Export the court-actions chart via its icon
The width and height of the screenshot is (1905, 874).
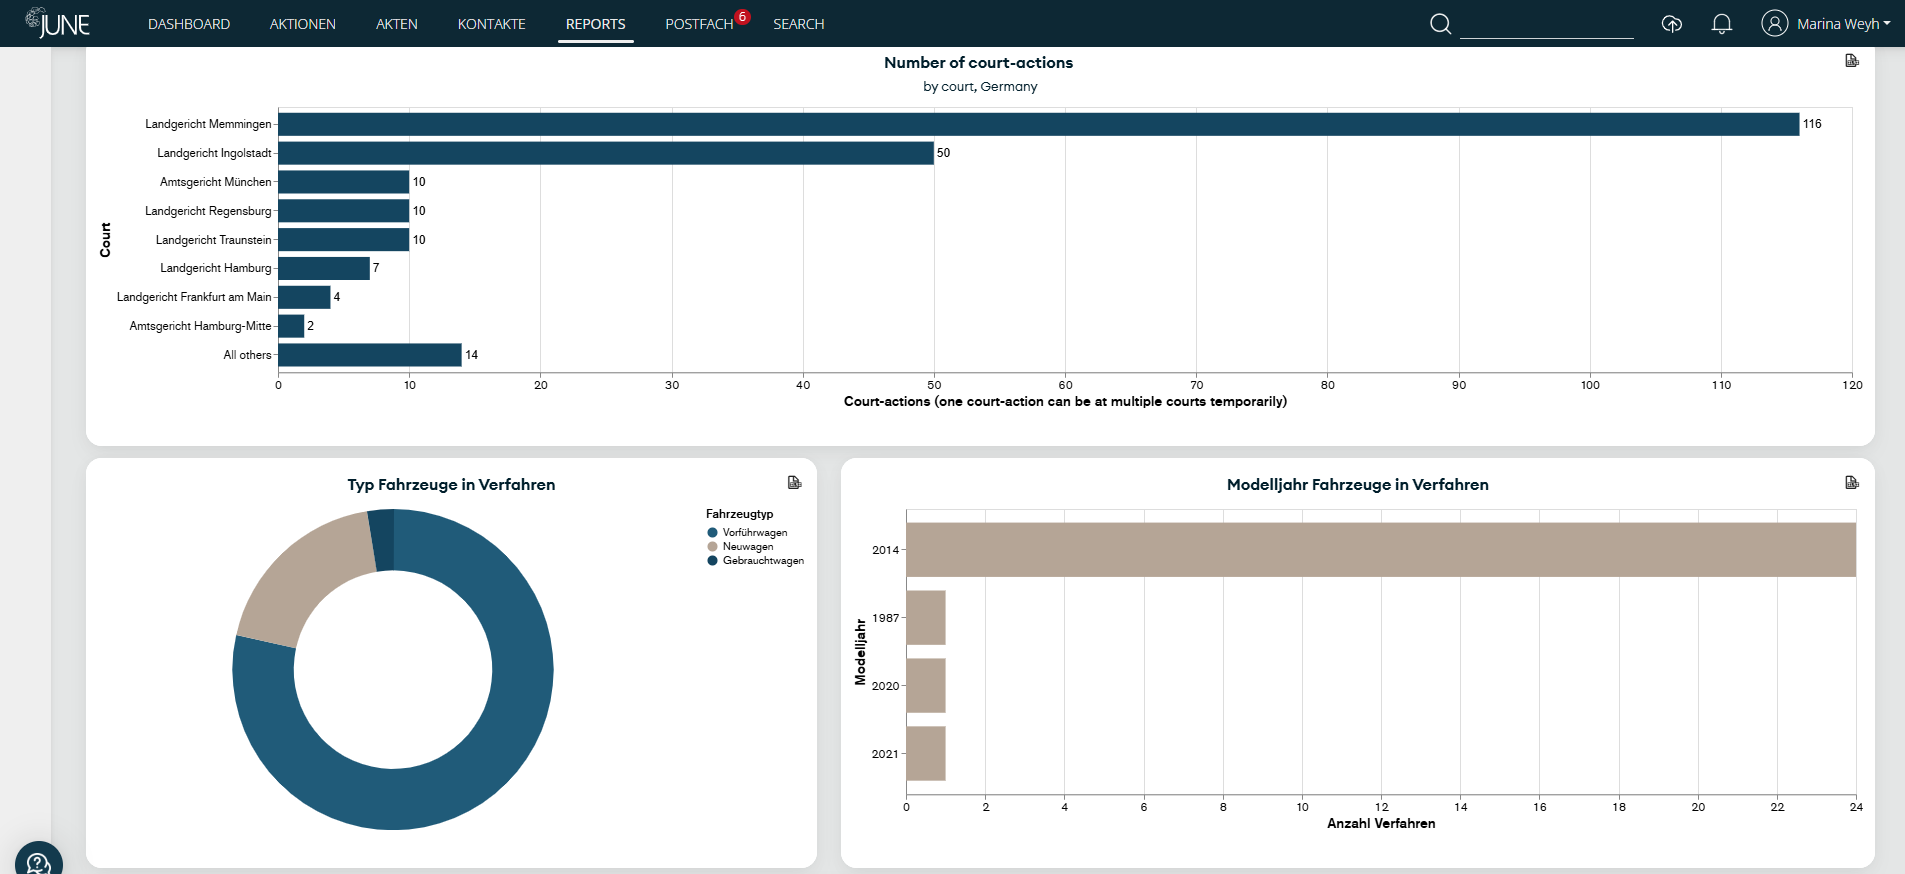pyautogui.click(x=1851, y=61)
